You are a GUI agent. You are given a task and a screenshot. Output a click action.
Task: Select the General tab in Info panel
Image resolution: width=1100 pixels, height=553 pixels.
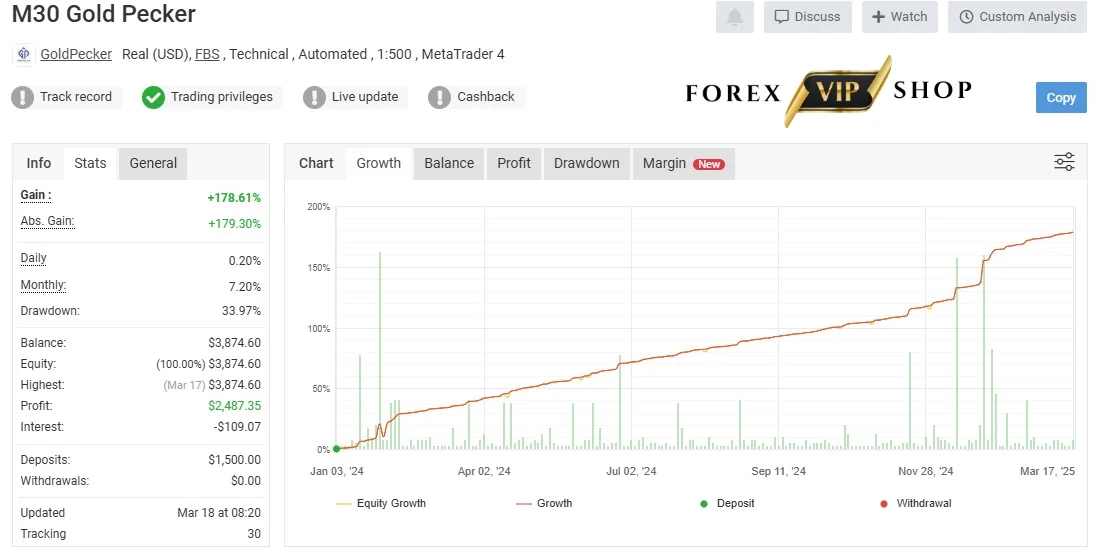coord(153,163)
